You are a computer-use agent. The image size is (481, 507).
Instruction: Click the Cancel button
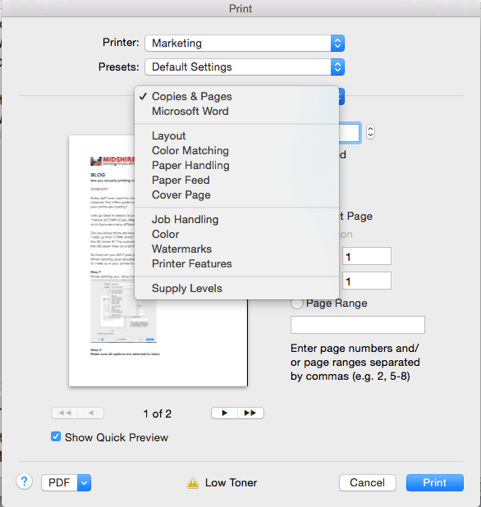click(367, 483)
